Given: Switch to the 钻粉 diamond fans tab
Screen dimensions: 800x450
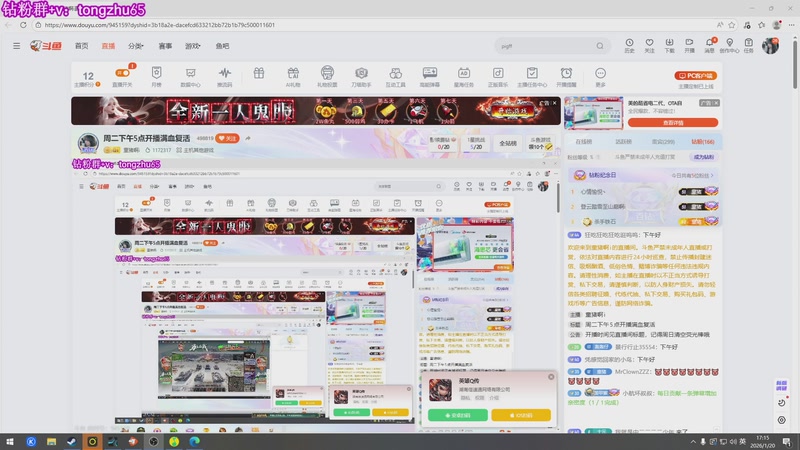Looking at the screenshot, I should click(703, 141).
